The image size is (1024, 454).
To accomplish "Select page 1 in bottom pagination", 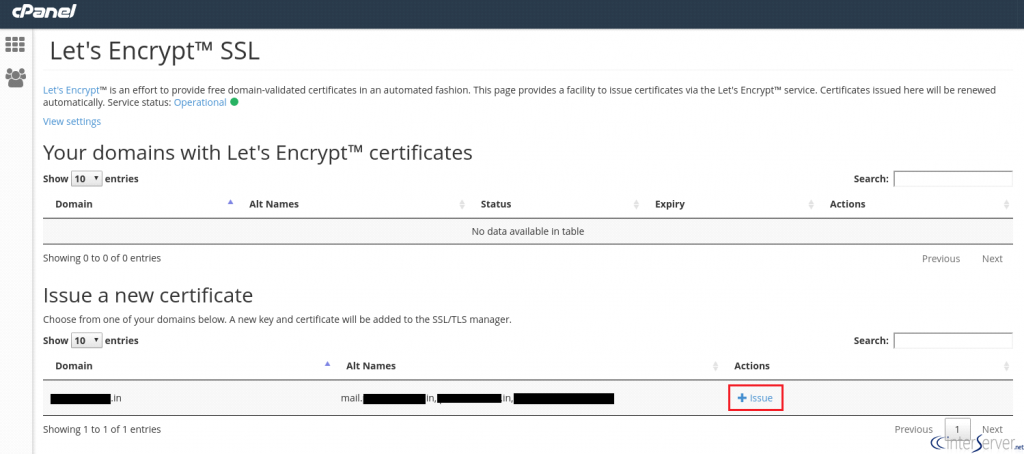I will pos(957,429).
